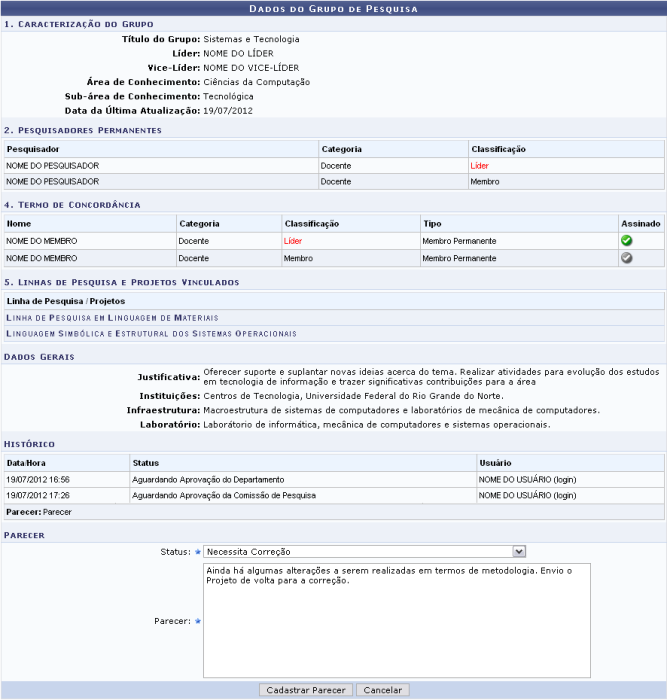Click the Pesquisador column header
The height and width of the screenshot is (700, 667).
point(35,149)
